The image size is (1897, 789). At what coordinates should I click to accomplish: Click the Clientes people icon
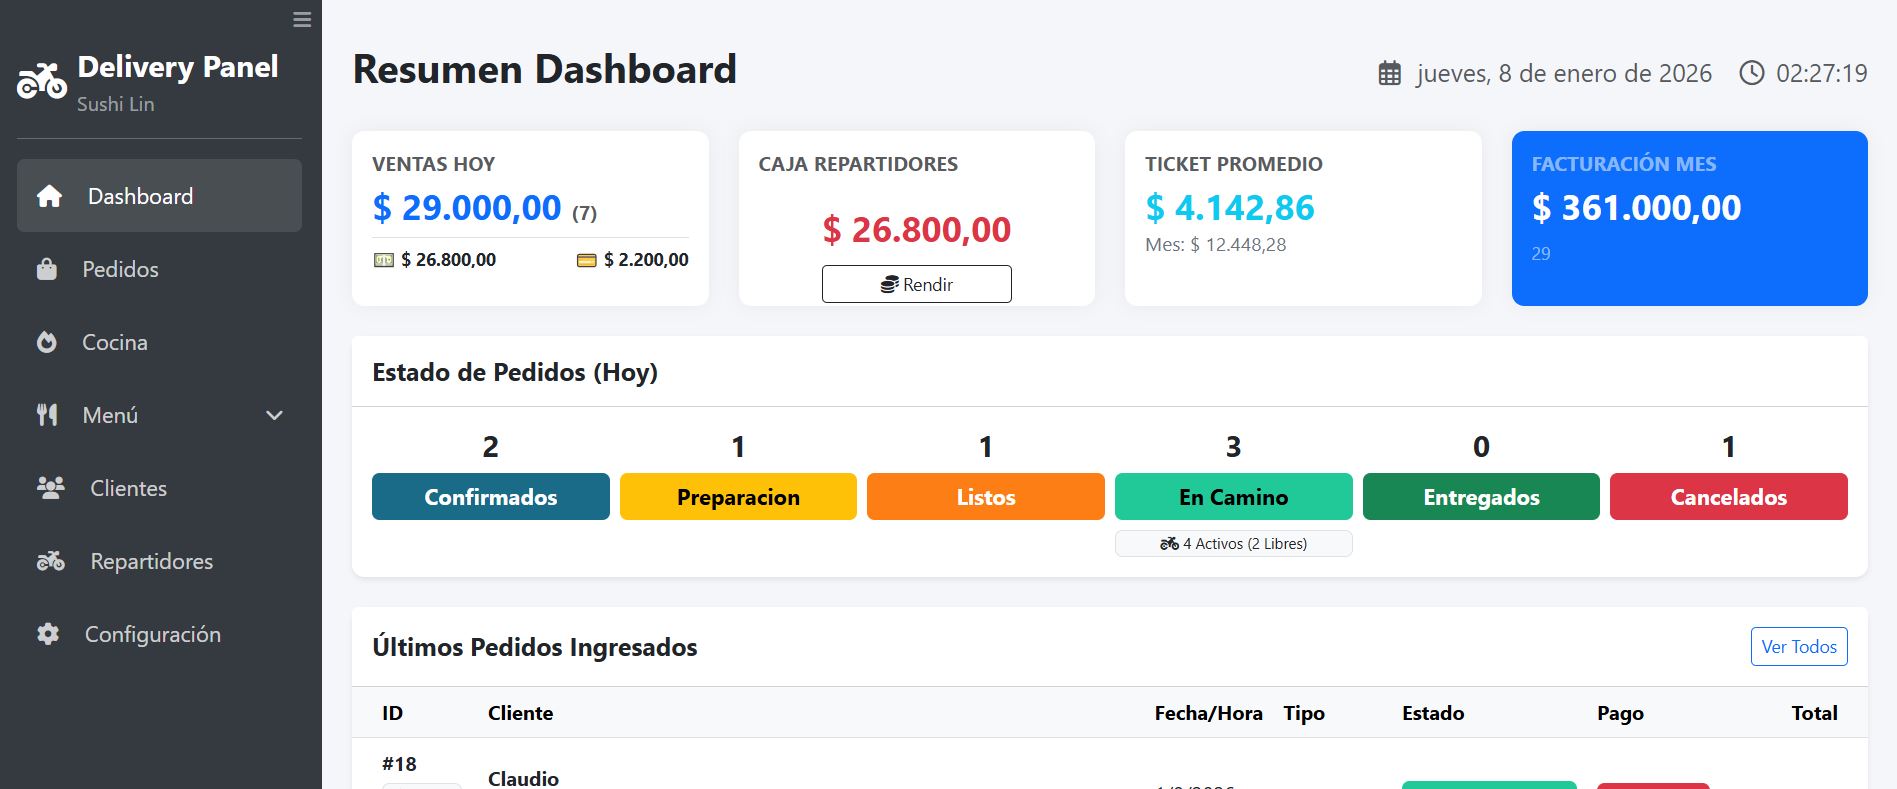pyautogui.click(x=50, y=488)
